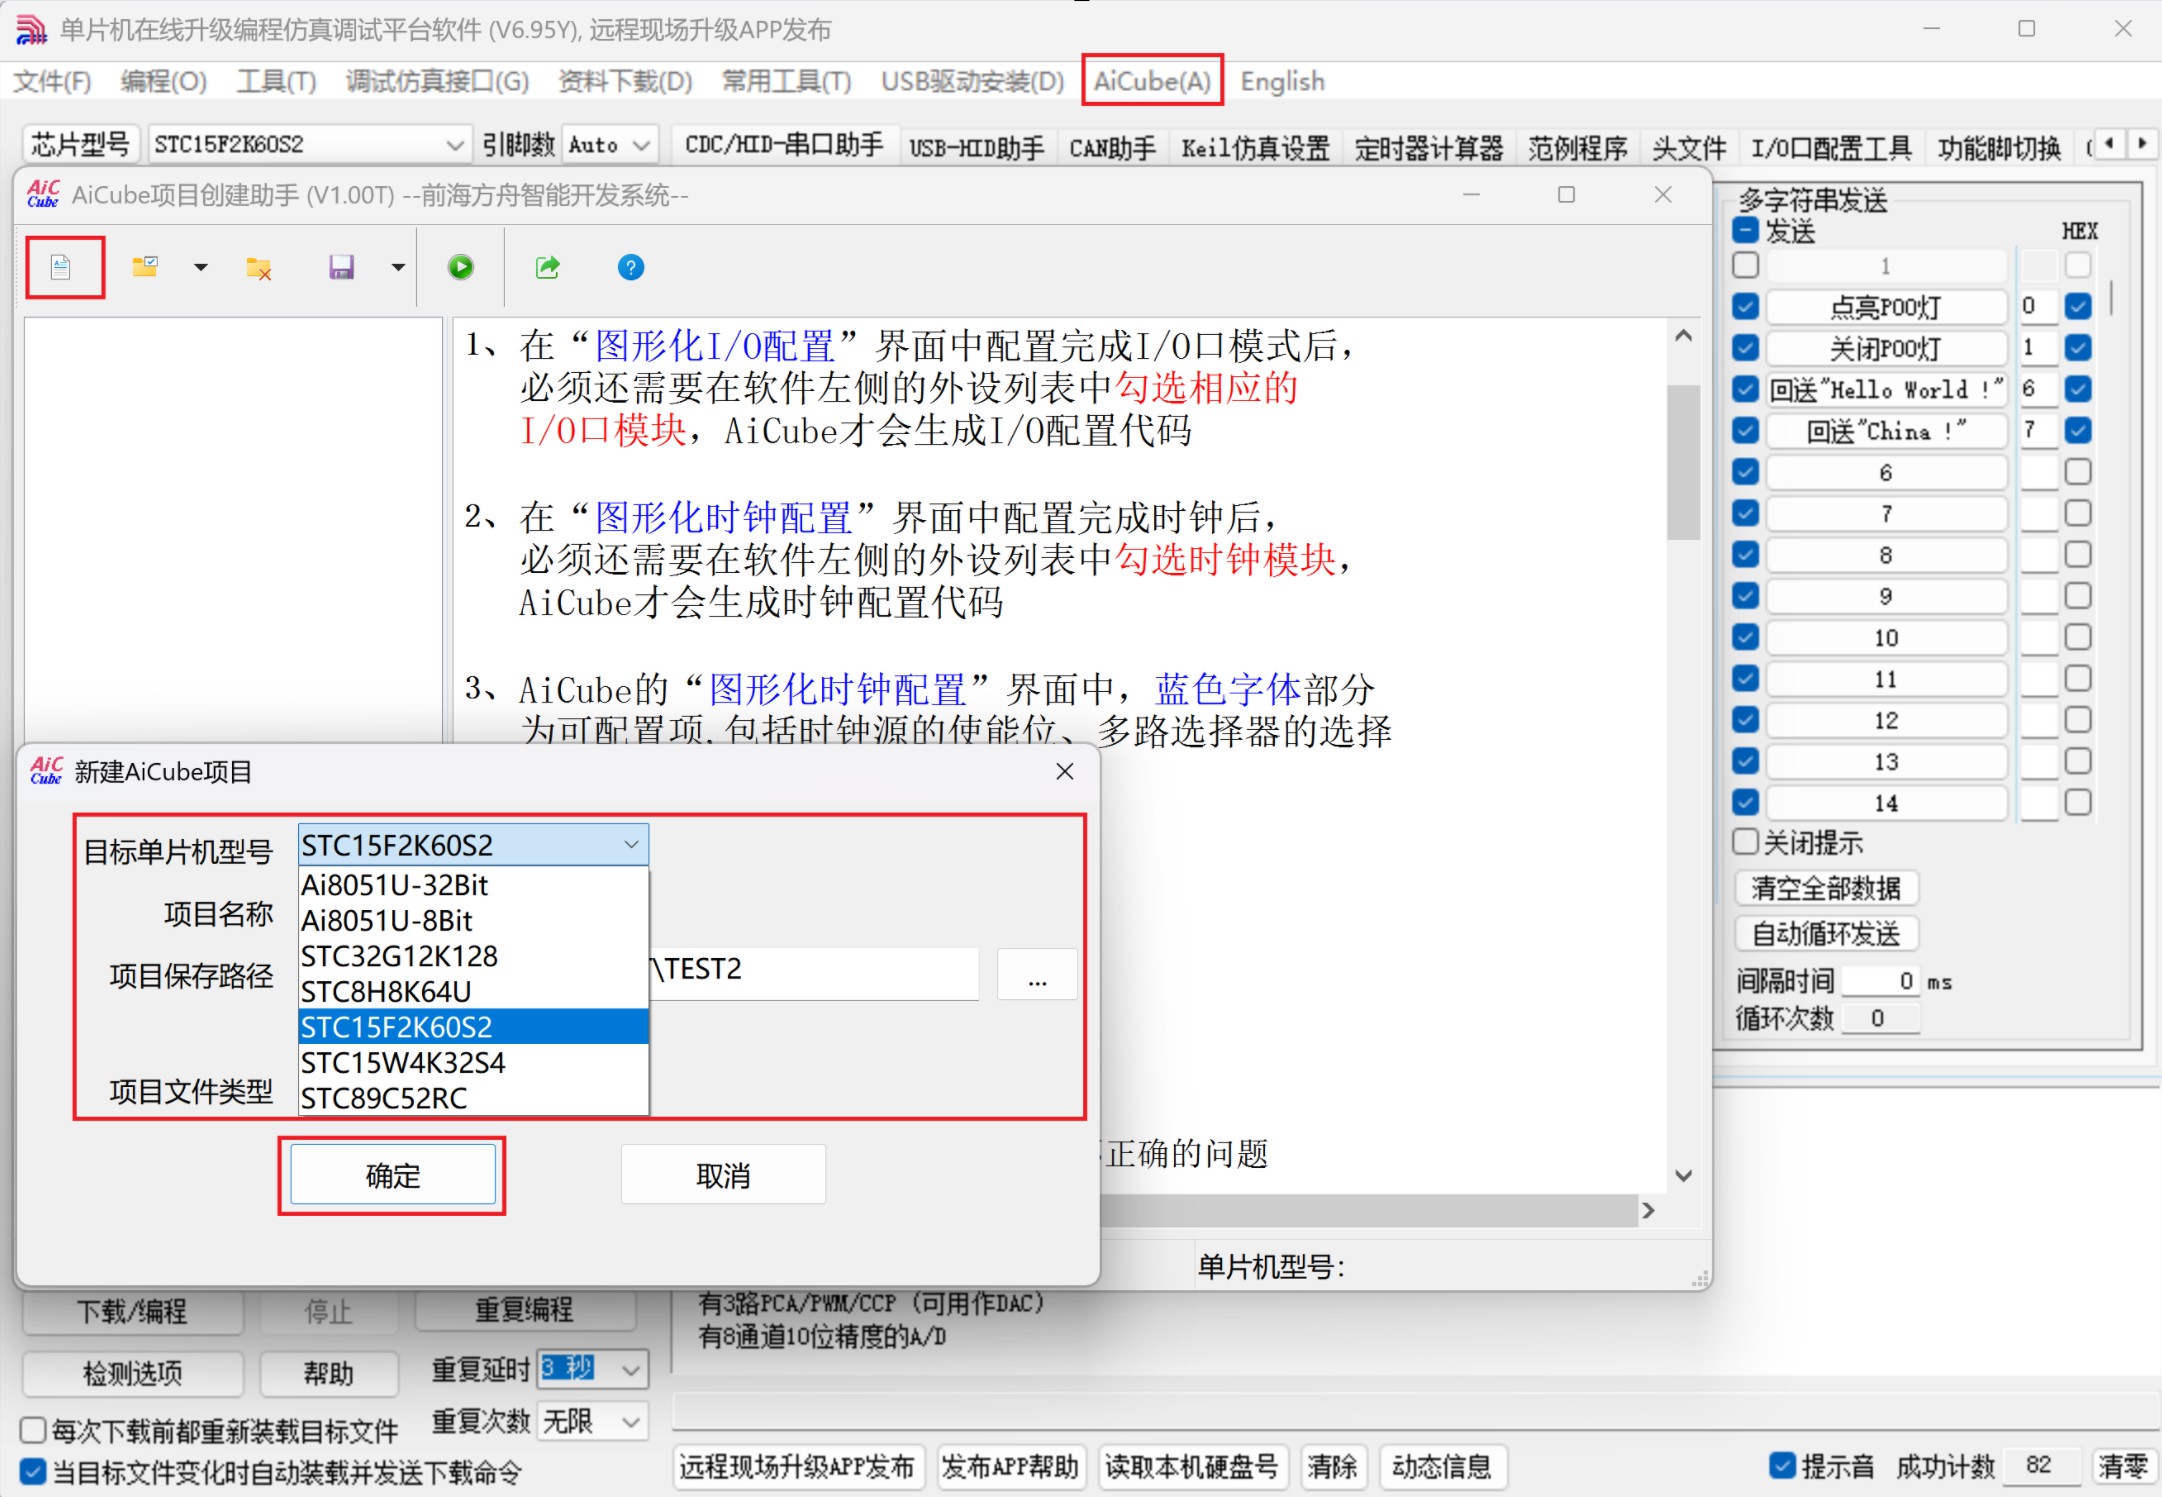Select STC89C52RC from chip list
Image resolution: width=2162 pixels, height=1497 pixels.
pyautogui.click(x=474, y=1098)
